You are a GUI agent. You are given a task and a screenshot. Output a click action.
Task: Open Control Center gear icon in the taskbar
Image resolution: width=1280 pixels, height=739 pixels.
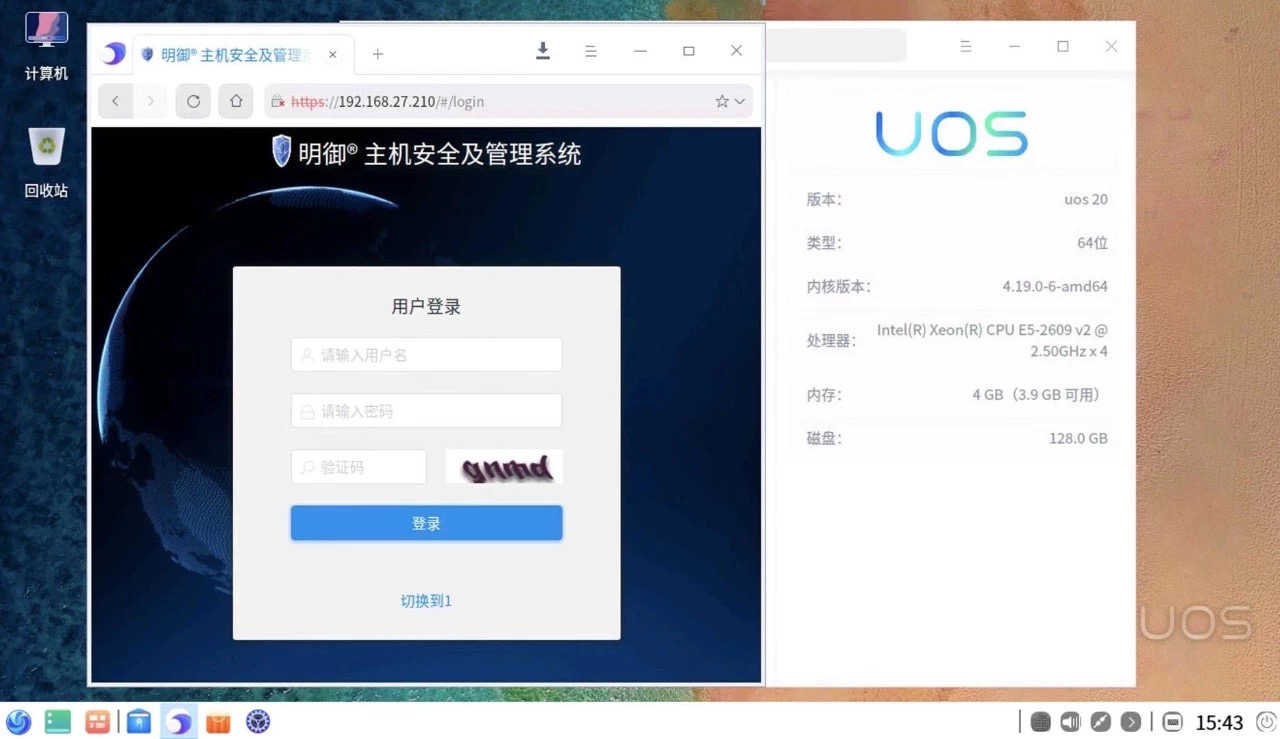click(259, 721)
